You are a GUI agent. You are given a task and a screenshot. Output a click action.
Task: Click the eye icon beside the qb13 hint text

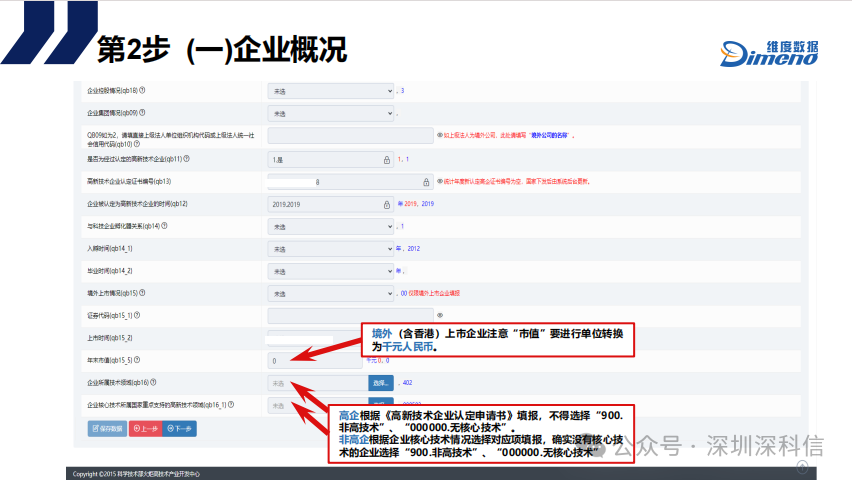tap(440, 181)
